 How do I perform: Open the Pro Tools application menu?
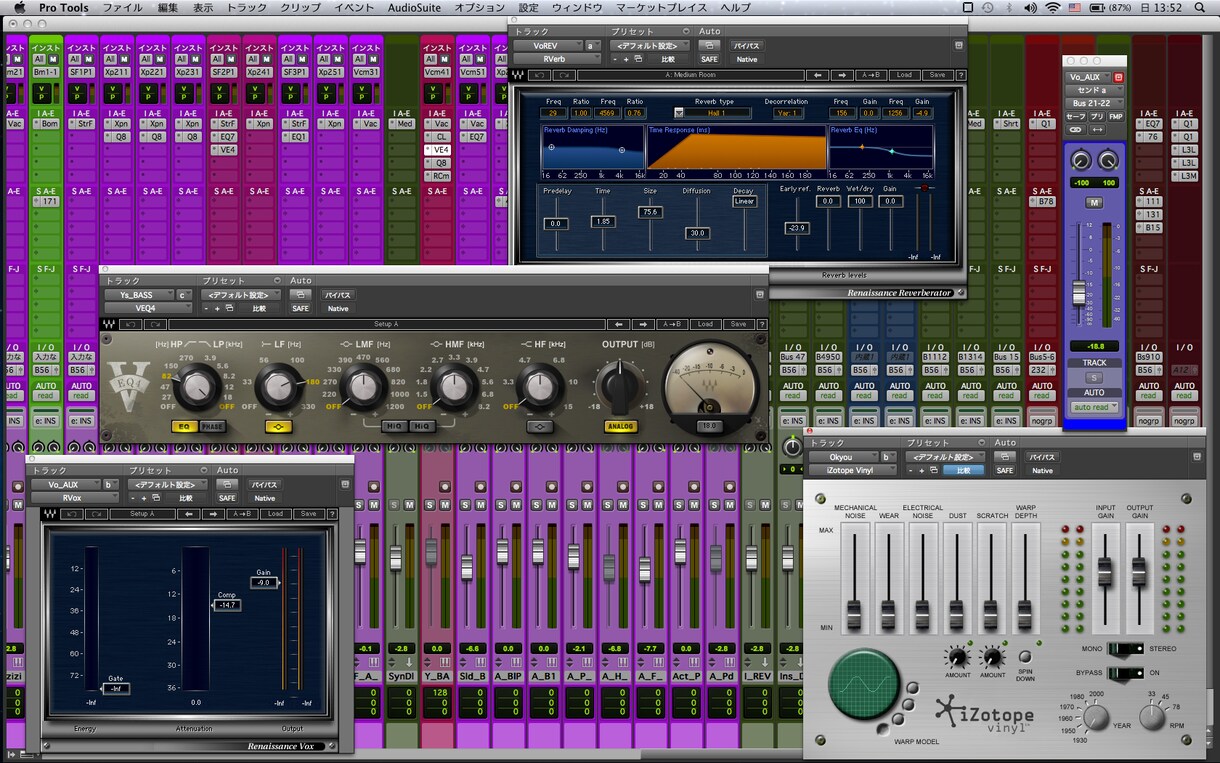64,8
